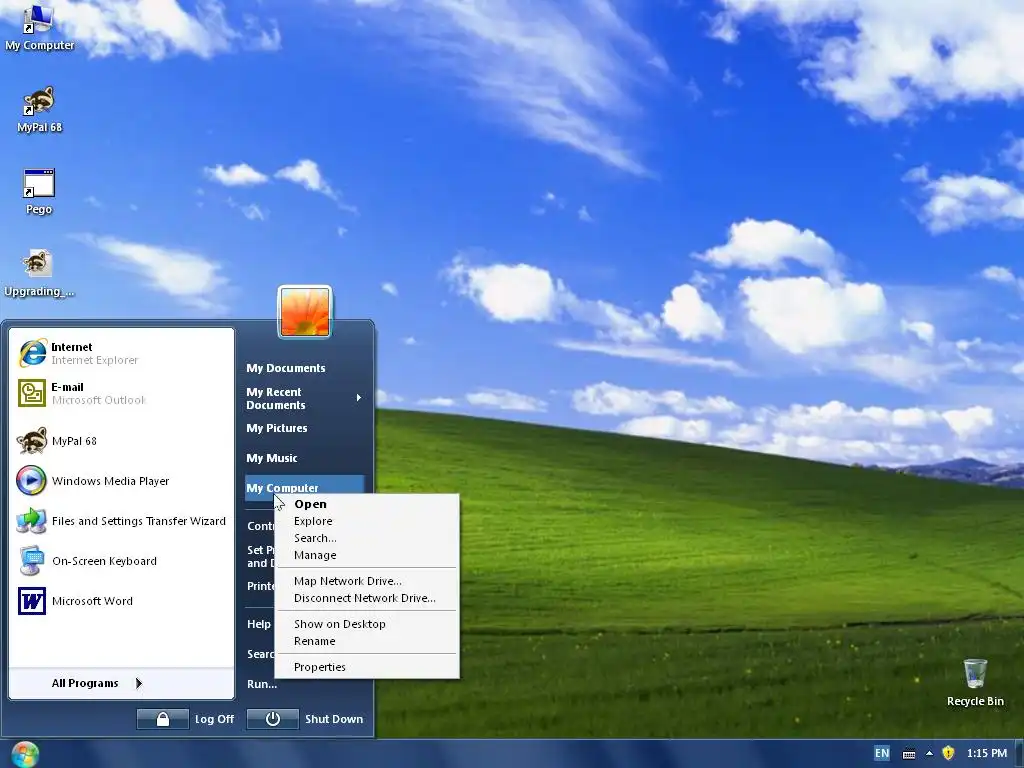Viewport: 1024px width, 768px height.
Task: Select the Upgrading_ desktop file icon
Action: pyautogui.click(x=38, y=273)
